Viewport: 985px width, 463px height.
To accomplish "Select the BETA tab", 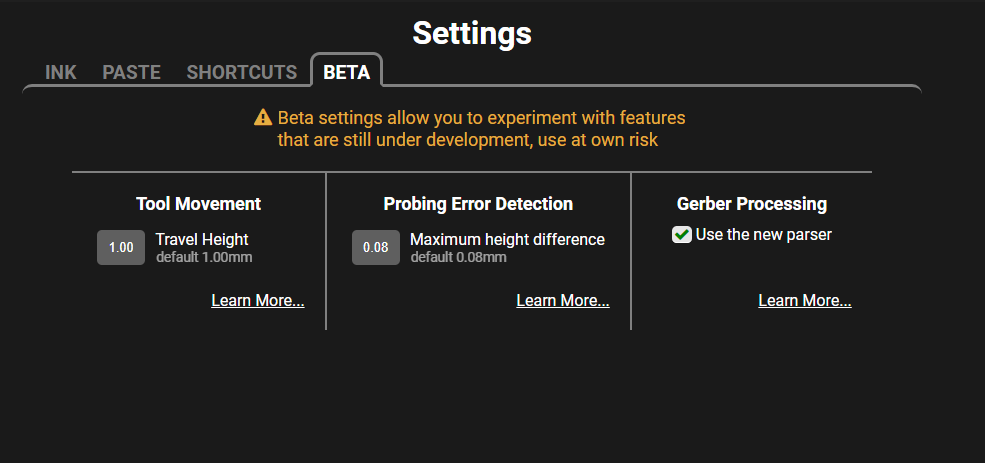I will click(x=347, y=72).
